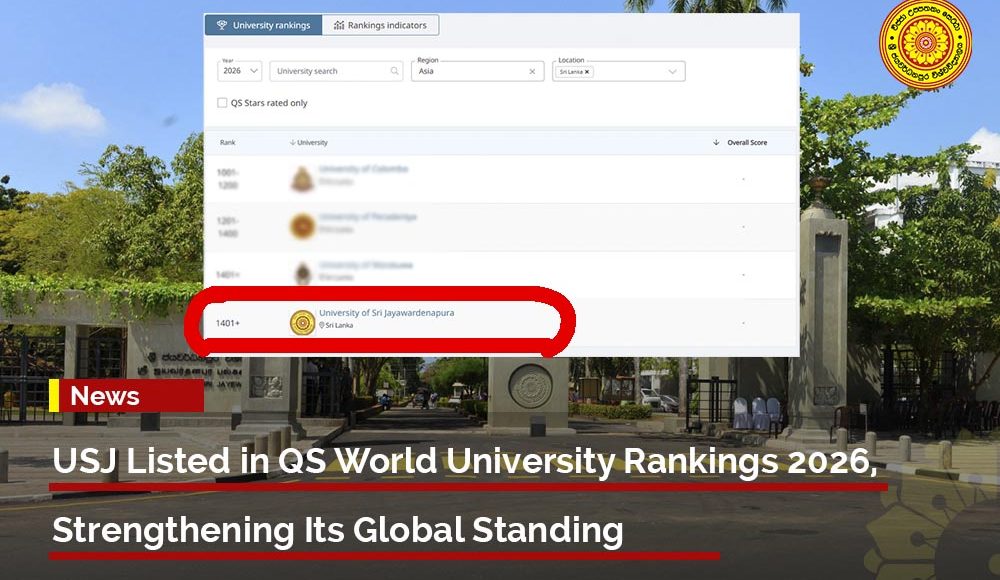1000x580 pixels.
Task: Sort by the Overall Score arrow
Action: click(x=716, y=143)
